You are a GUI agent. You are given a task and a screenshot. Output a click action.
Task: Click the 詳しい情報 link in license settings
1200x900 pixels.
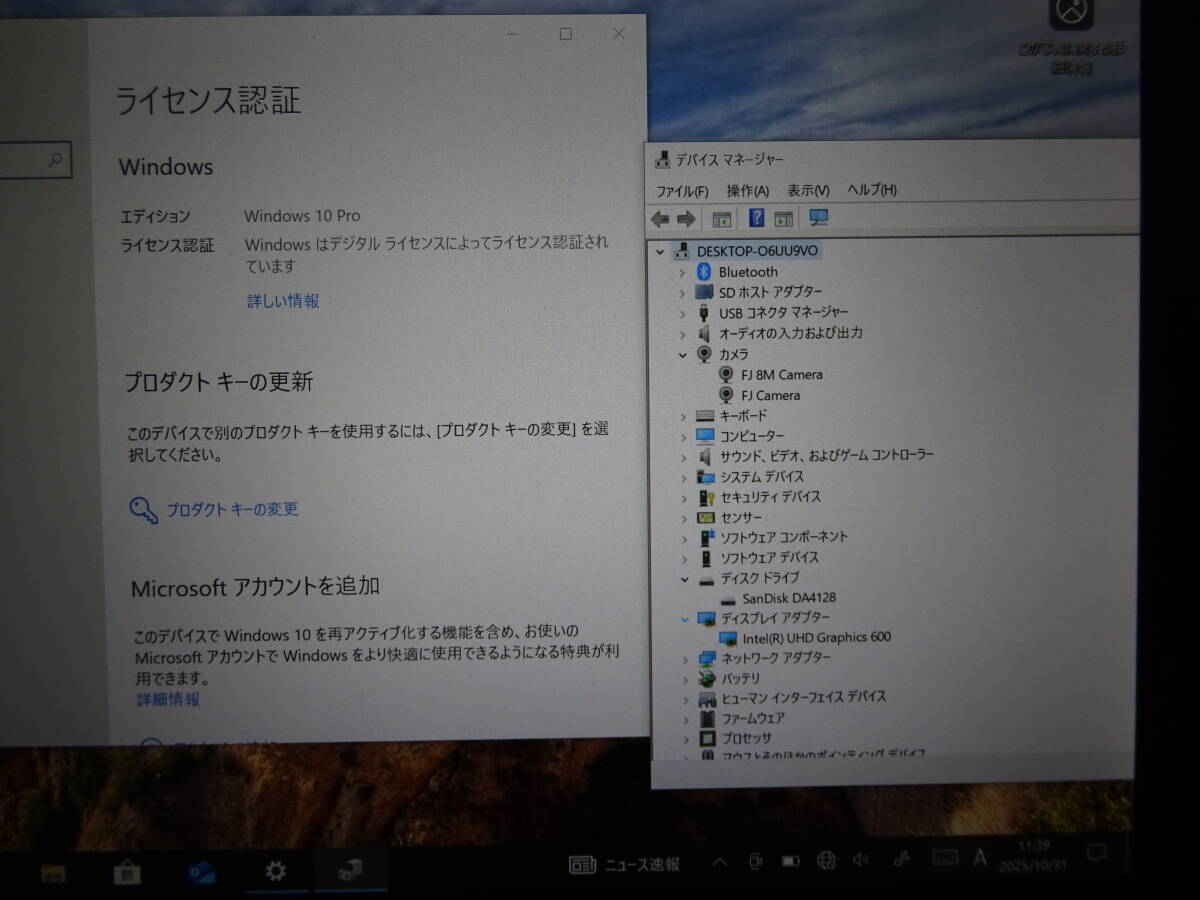pyautogui.click(x=284, y=301)
